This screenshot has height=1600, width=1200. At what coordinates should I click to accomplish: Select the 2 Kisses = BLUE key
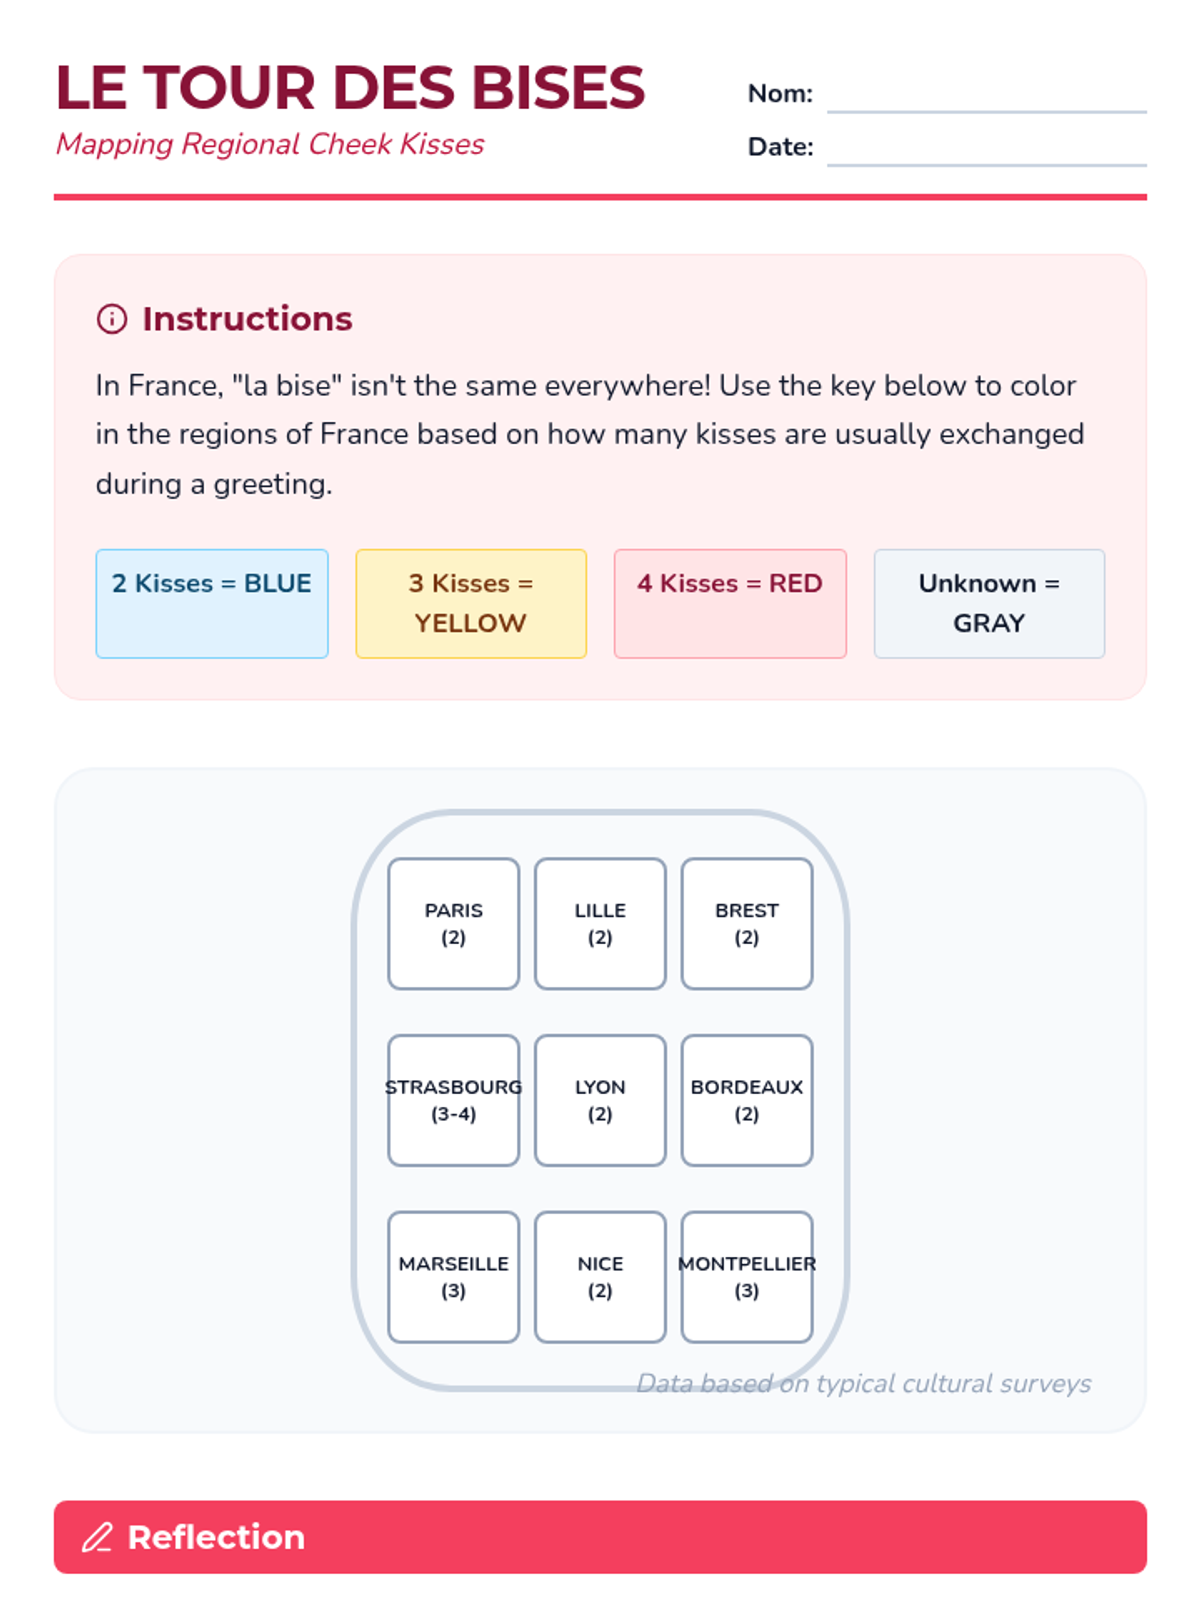coord(212,603)
